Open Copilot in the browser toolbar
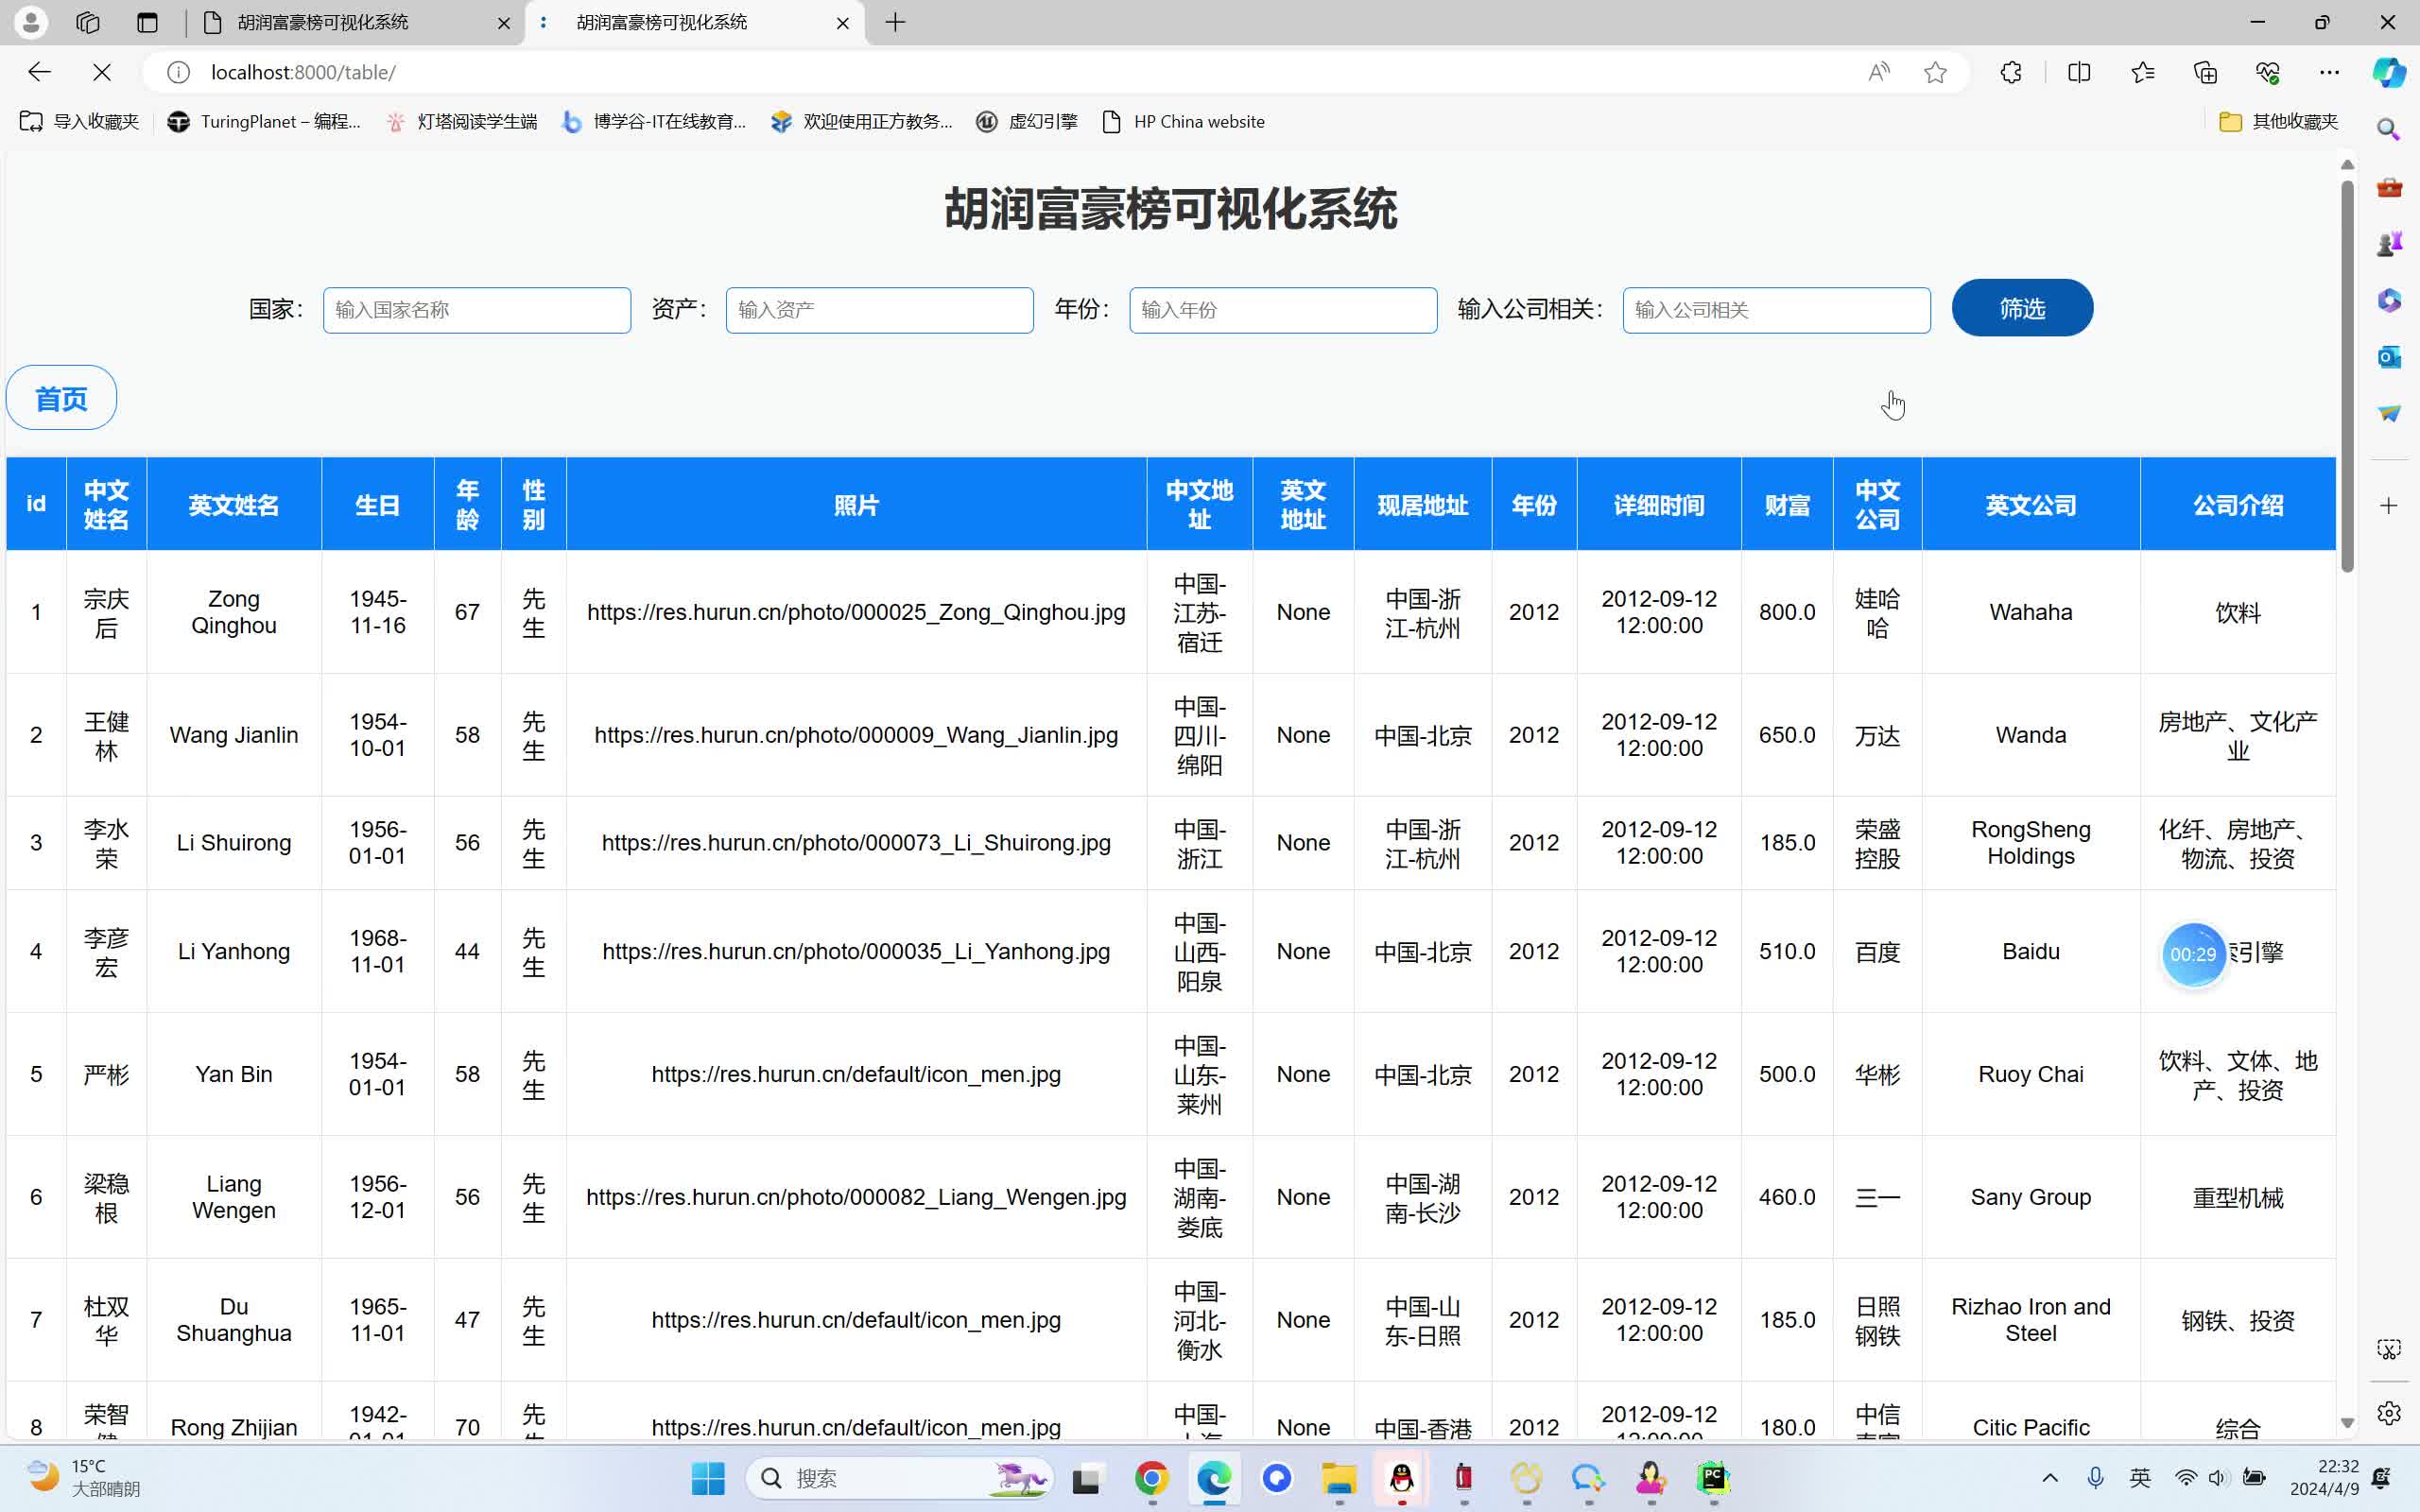2420x1512 pixels. [x=2388, y=72]
